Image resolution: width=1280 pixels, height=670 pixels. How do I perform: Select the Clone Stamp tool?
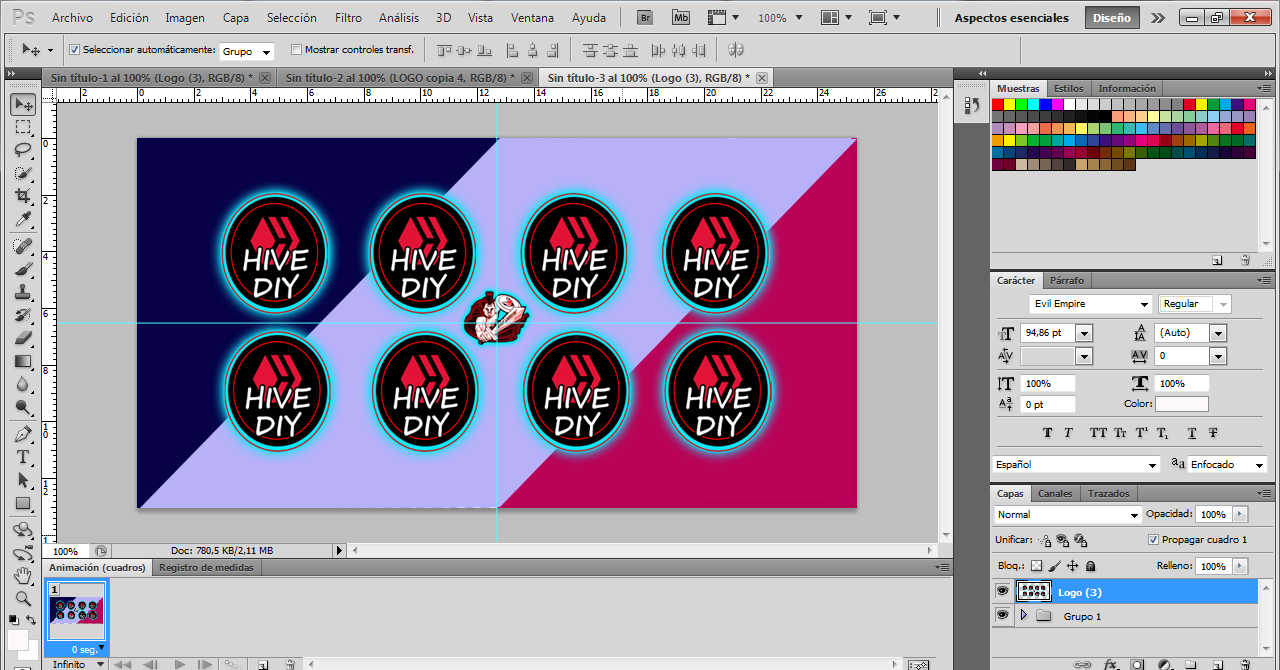23,292
